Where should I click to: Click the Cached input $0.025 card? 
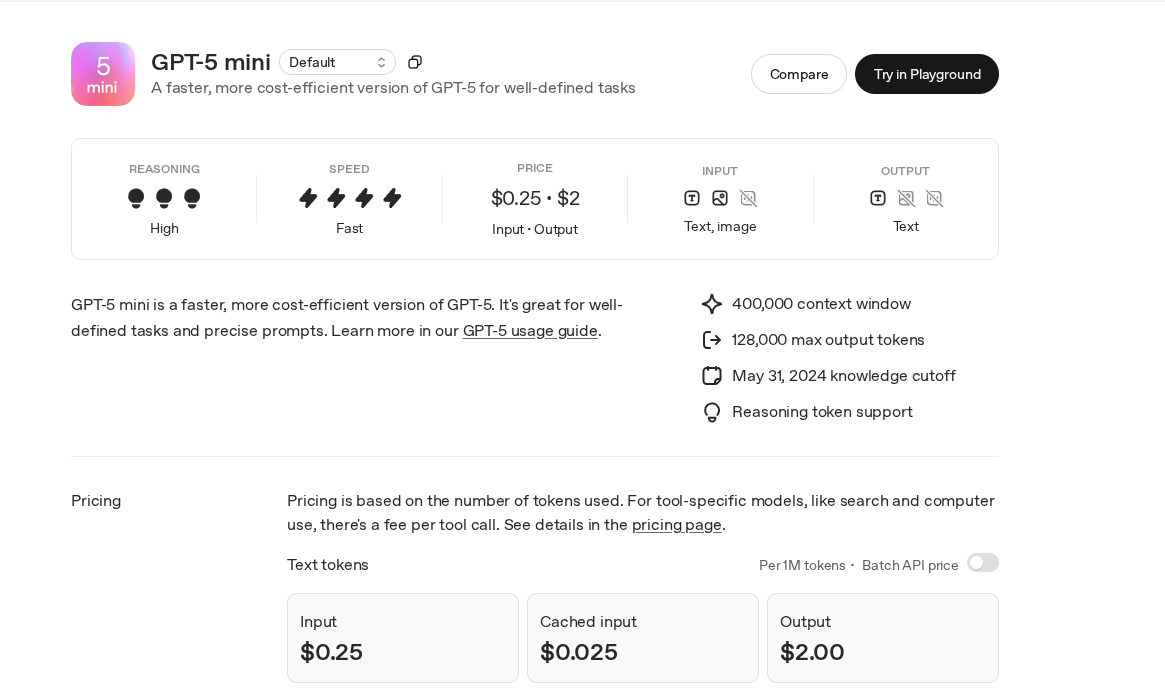[x=643, y=638]
